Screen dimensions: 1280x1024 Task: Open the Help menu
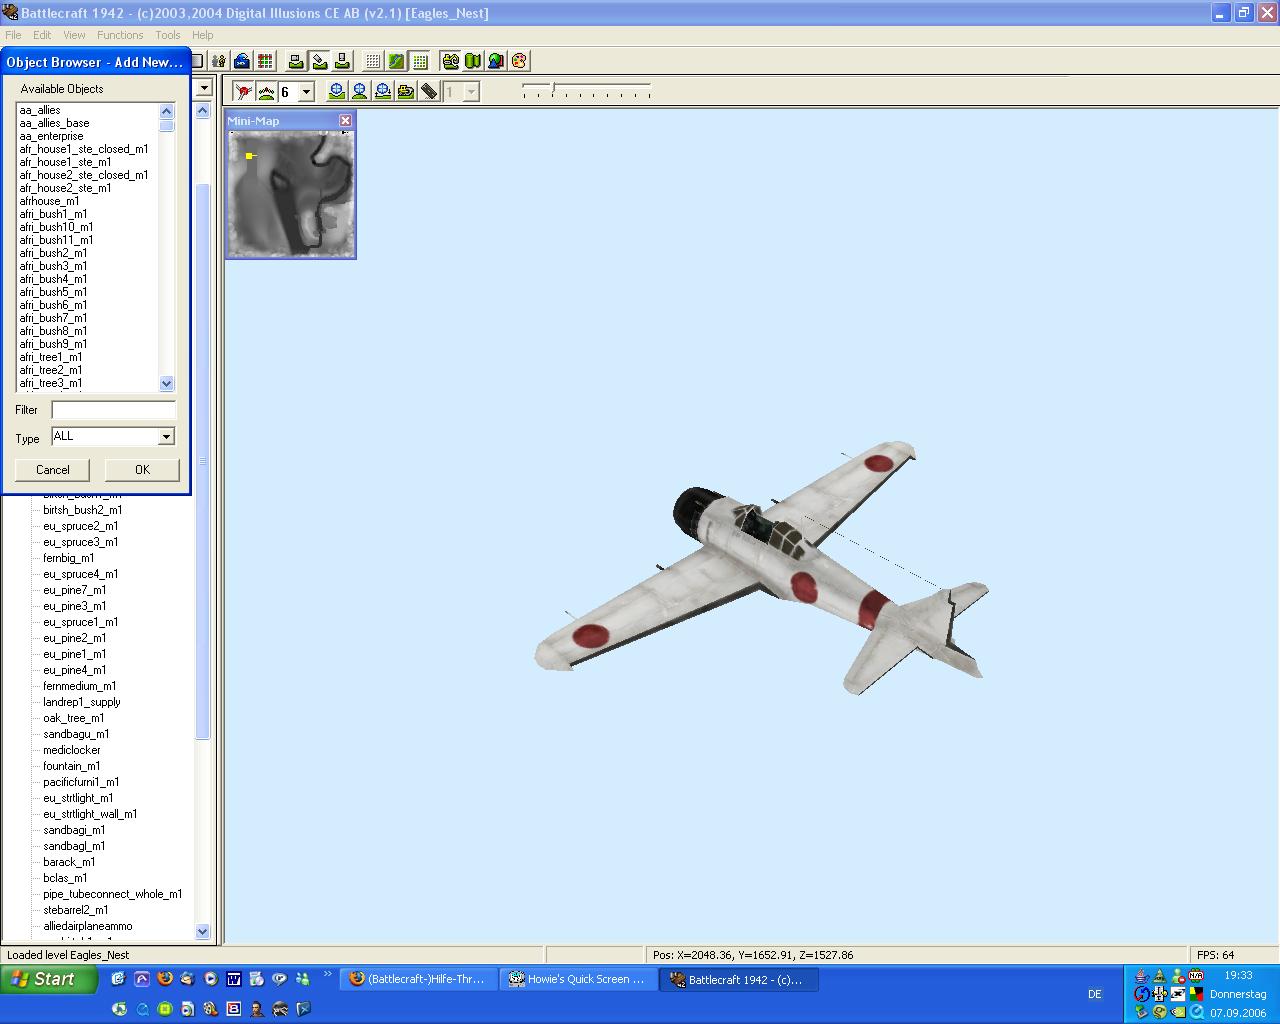pyautogui.click(x=203, y=35)
